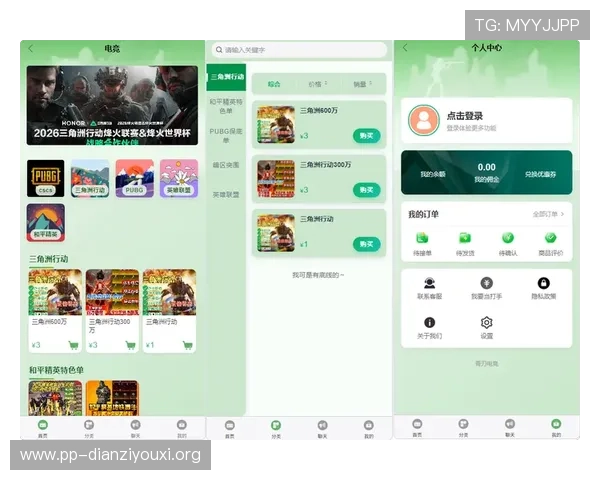
Task: Tap 我的 nav icon on 电竞 screen
Action: 182,425
